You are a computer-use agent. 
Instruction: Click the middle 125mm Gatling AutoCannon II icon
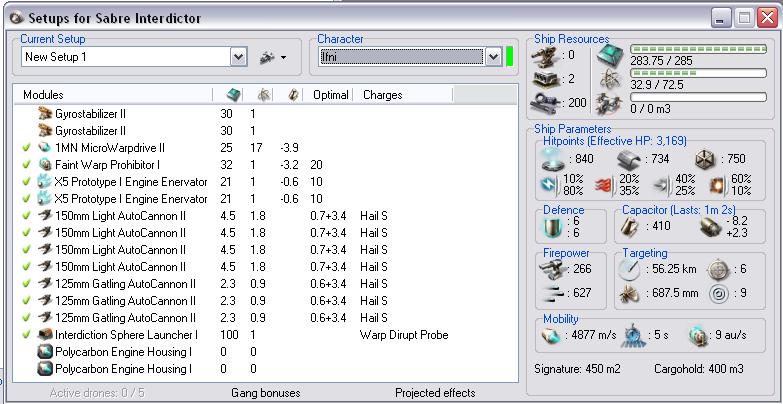point(45,301)
